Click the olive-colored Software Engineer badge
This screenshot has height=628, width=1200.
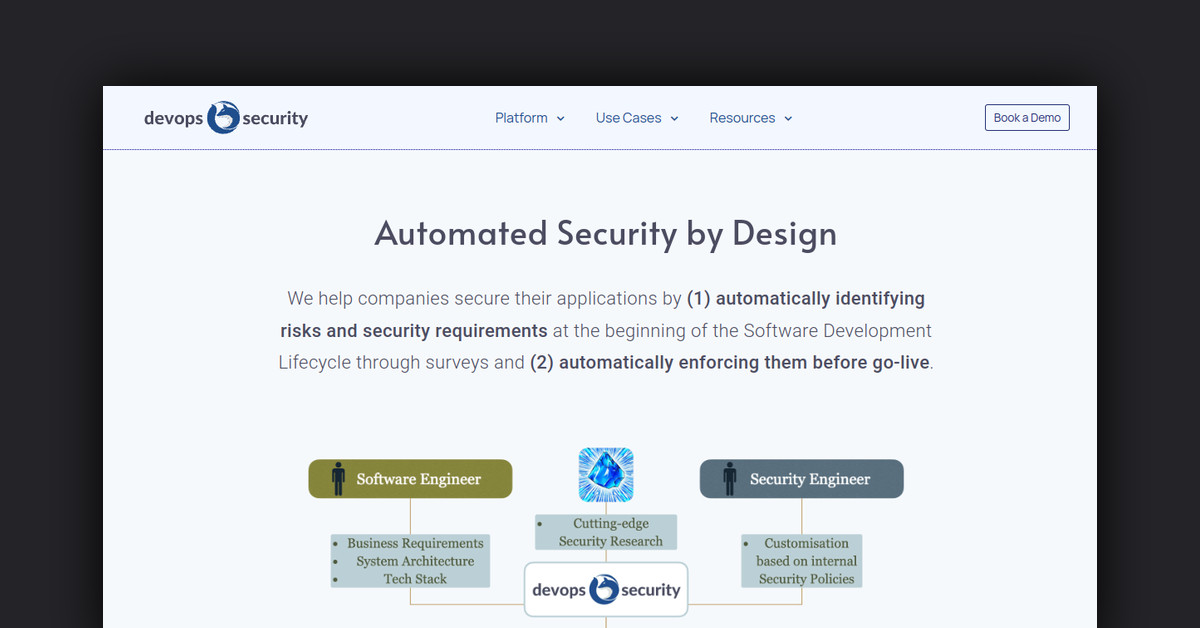coord(410,479)
